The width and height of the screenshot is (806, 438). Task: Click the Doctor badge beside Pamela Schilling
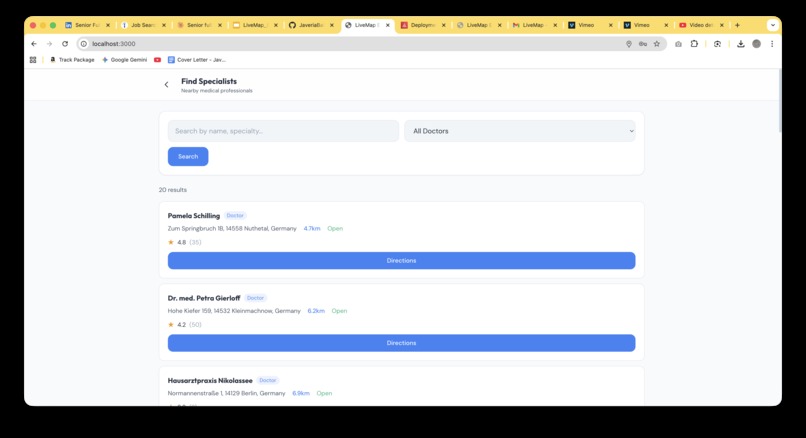[x=235, y=216]
